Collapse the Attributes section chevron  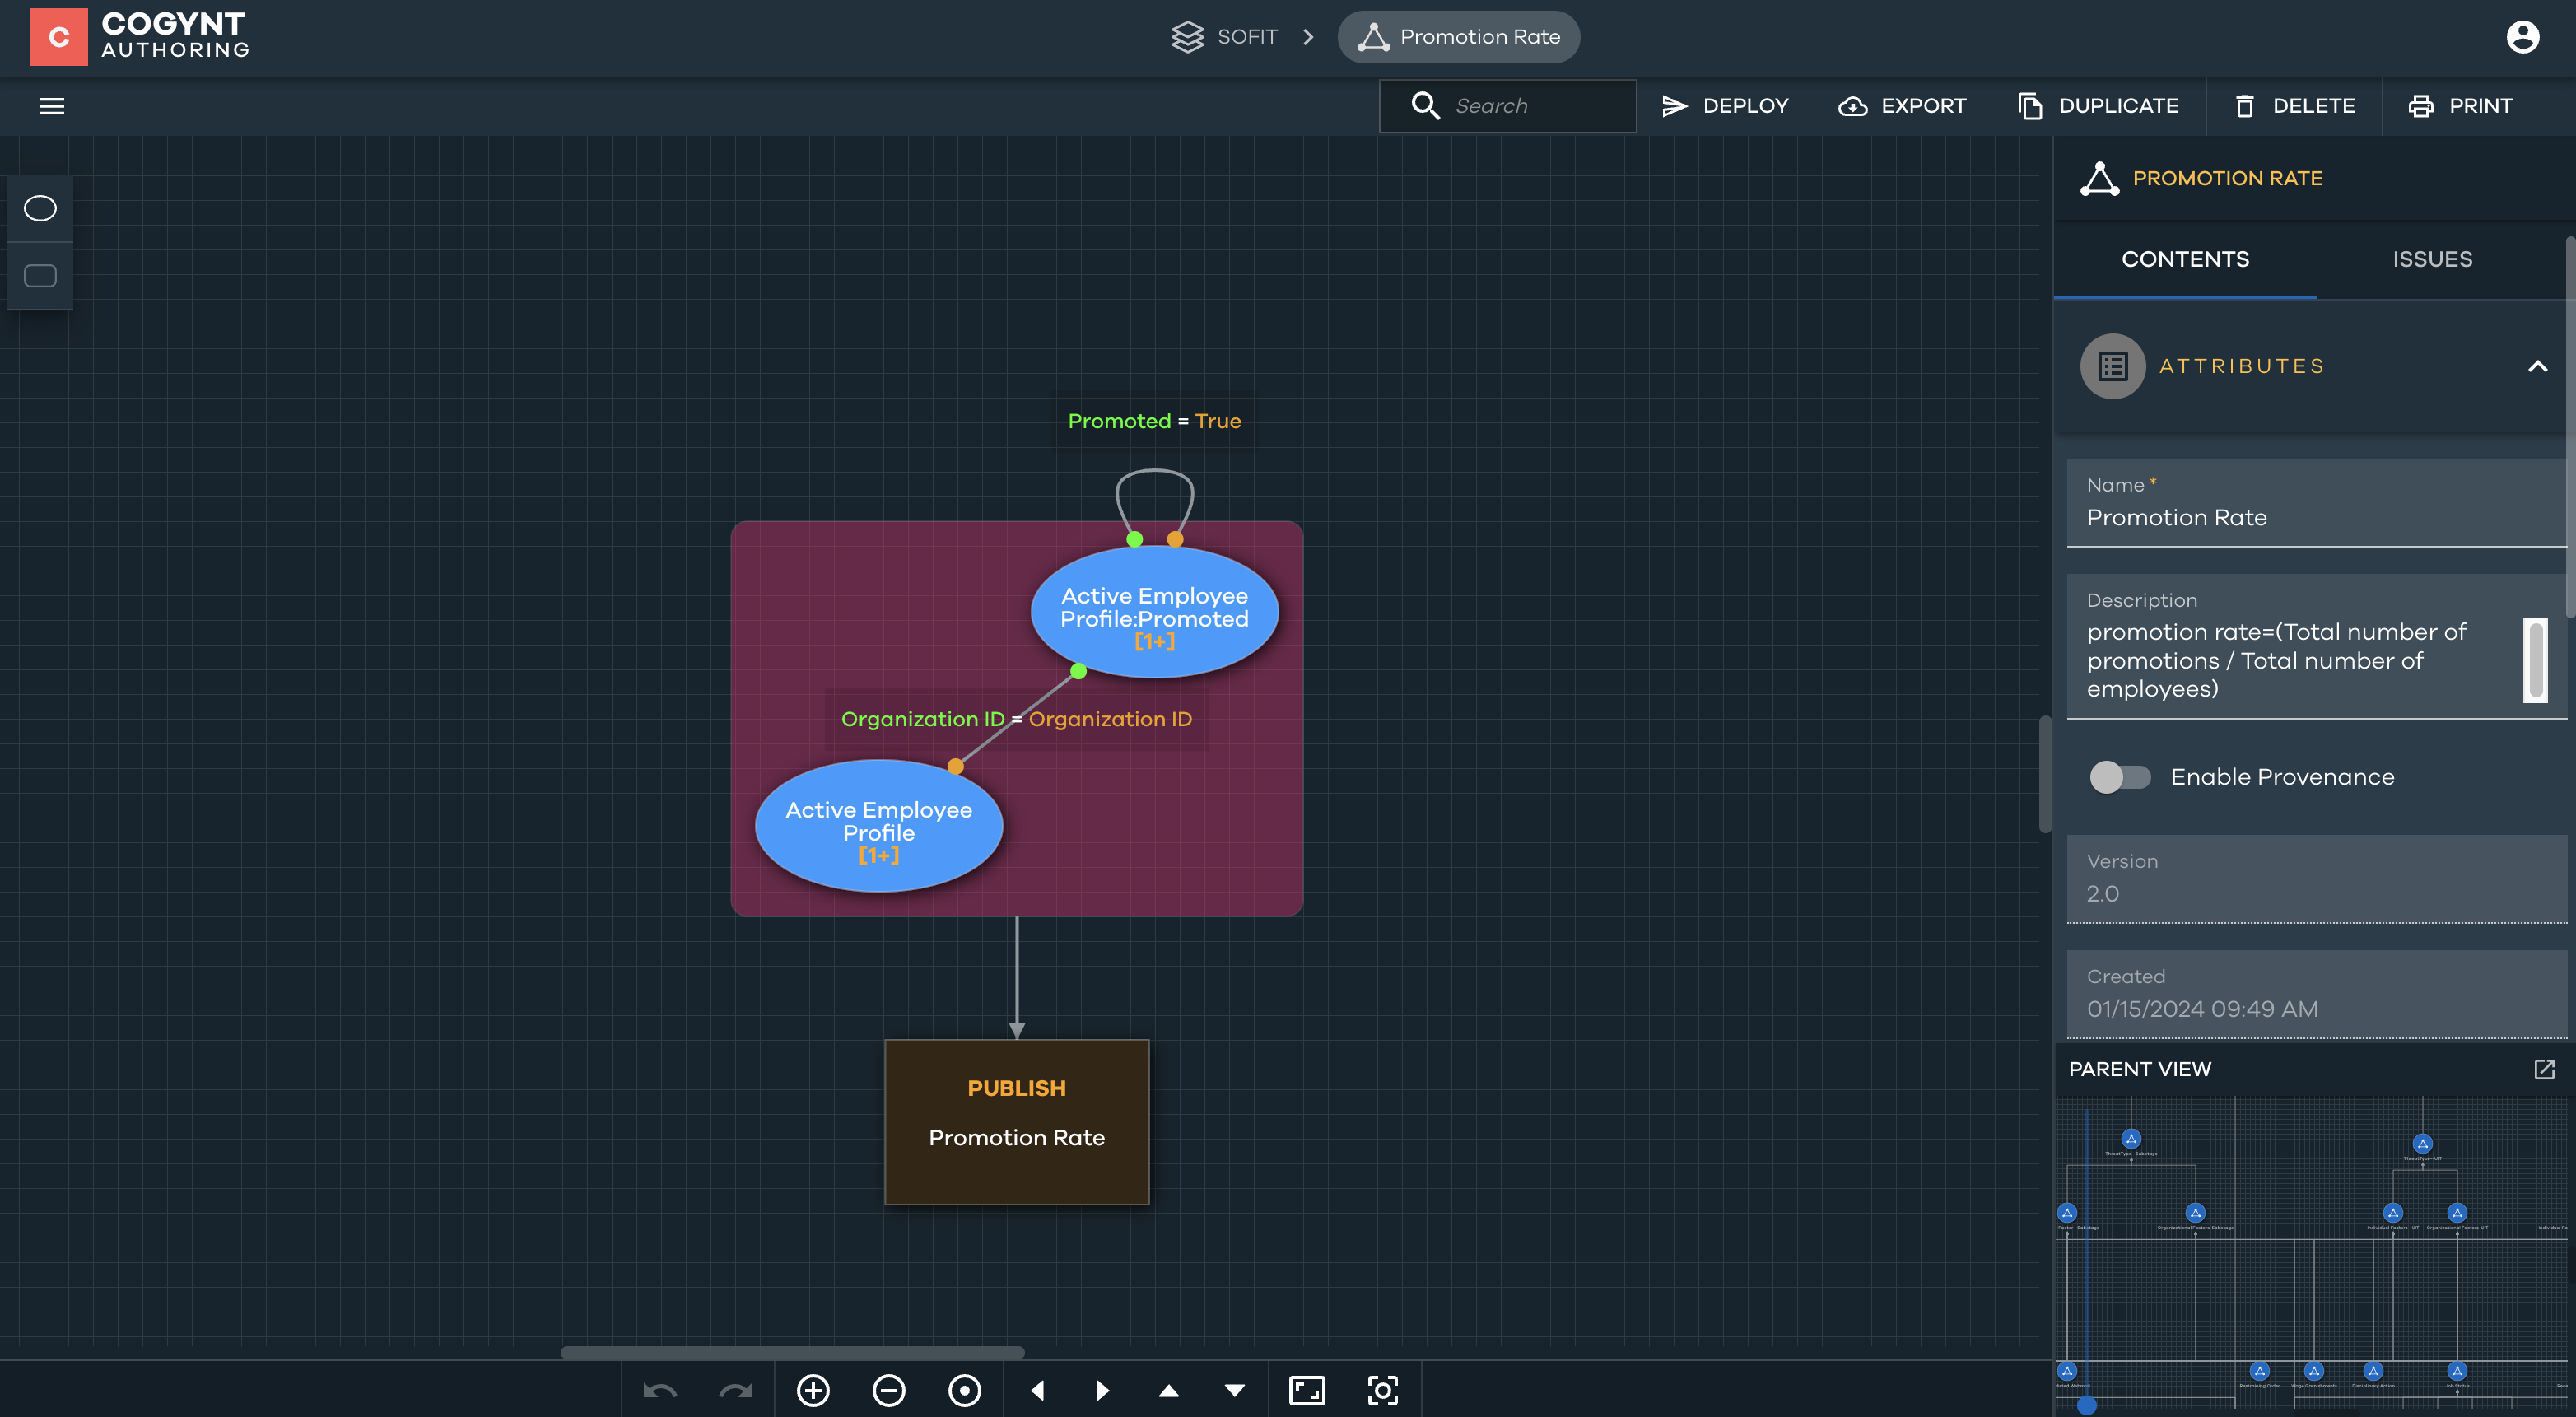2537,366
